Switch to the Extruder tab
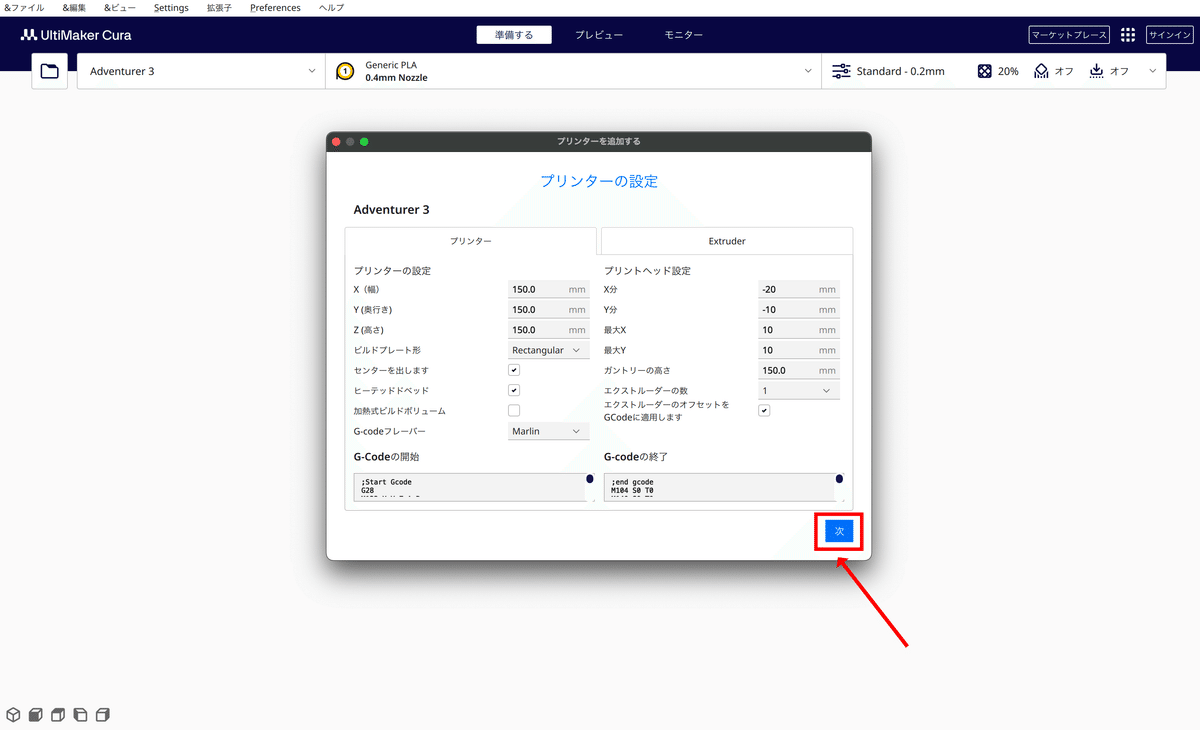Viewport: 1200px width, 730px height. 727,241
